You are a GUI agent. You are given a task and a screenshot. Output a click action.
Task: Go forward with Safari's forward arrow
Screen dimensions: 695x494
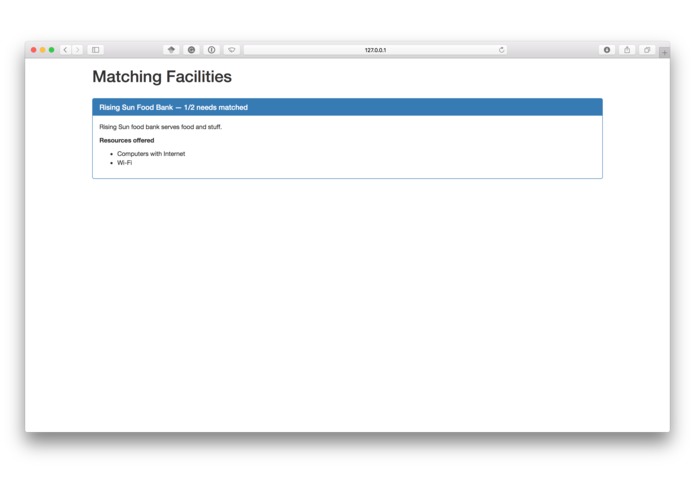coord(77,50)
